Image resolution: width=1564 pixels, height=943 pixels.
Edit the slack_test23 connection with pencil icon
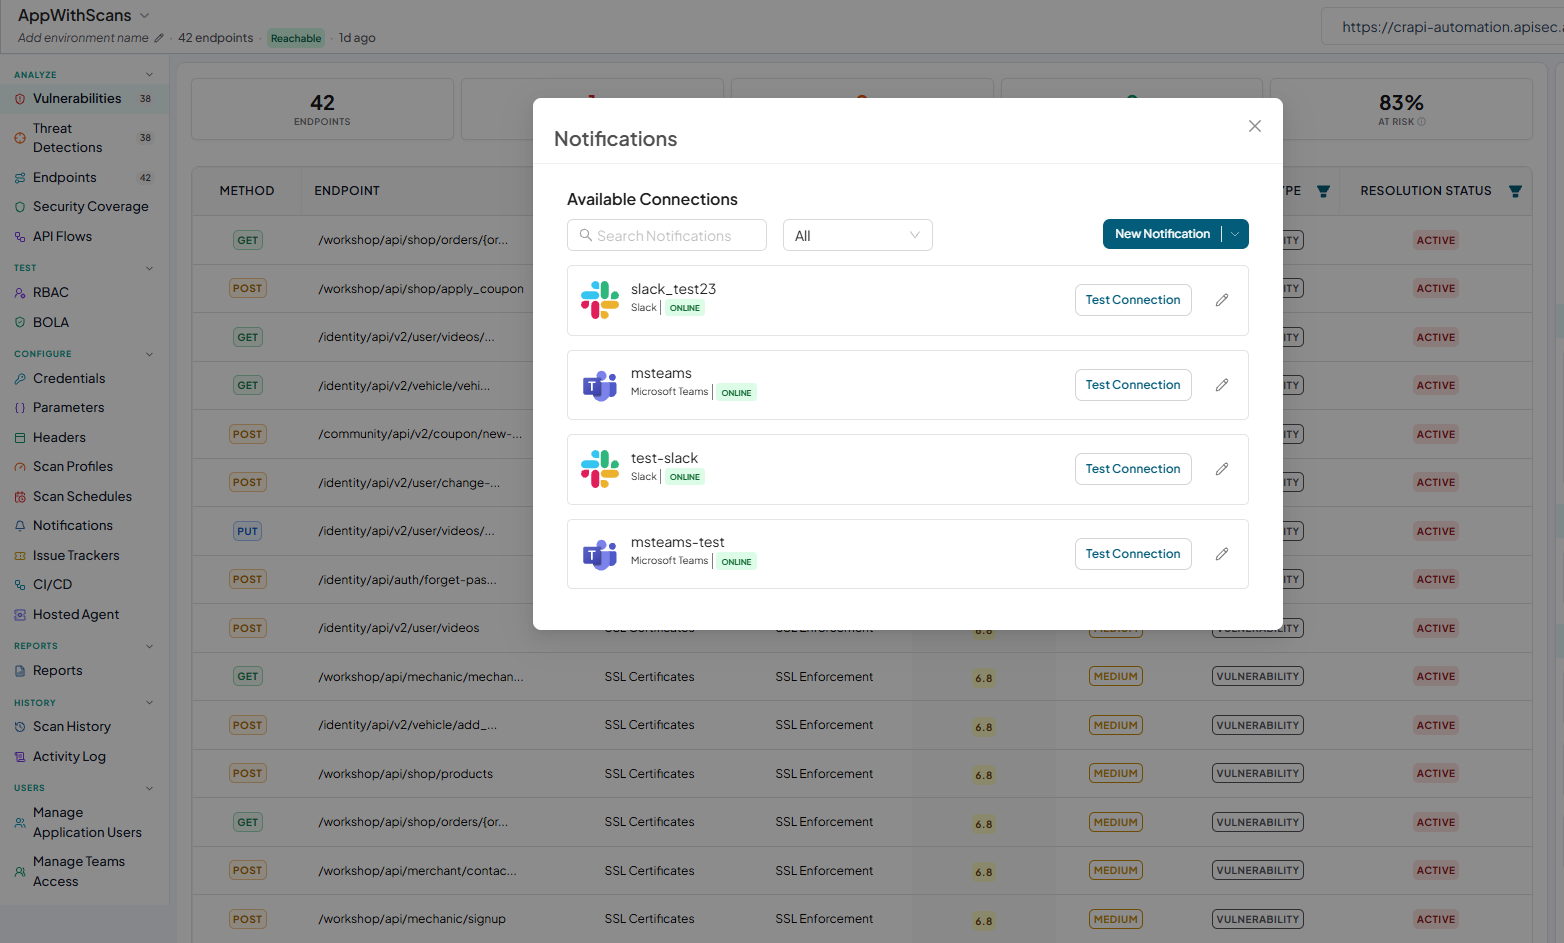1222,300
